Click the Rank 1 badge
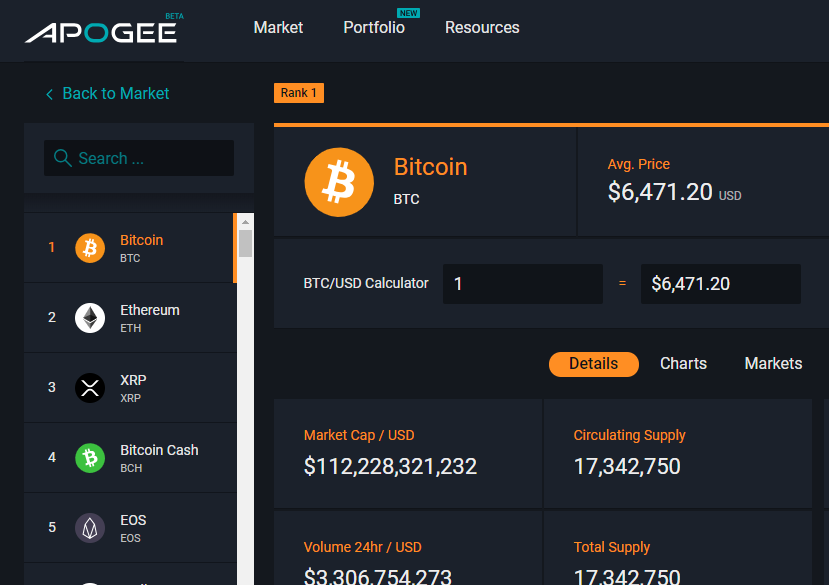Viewport: 829px width, 585px height. [299, 93]
